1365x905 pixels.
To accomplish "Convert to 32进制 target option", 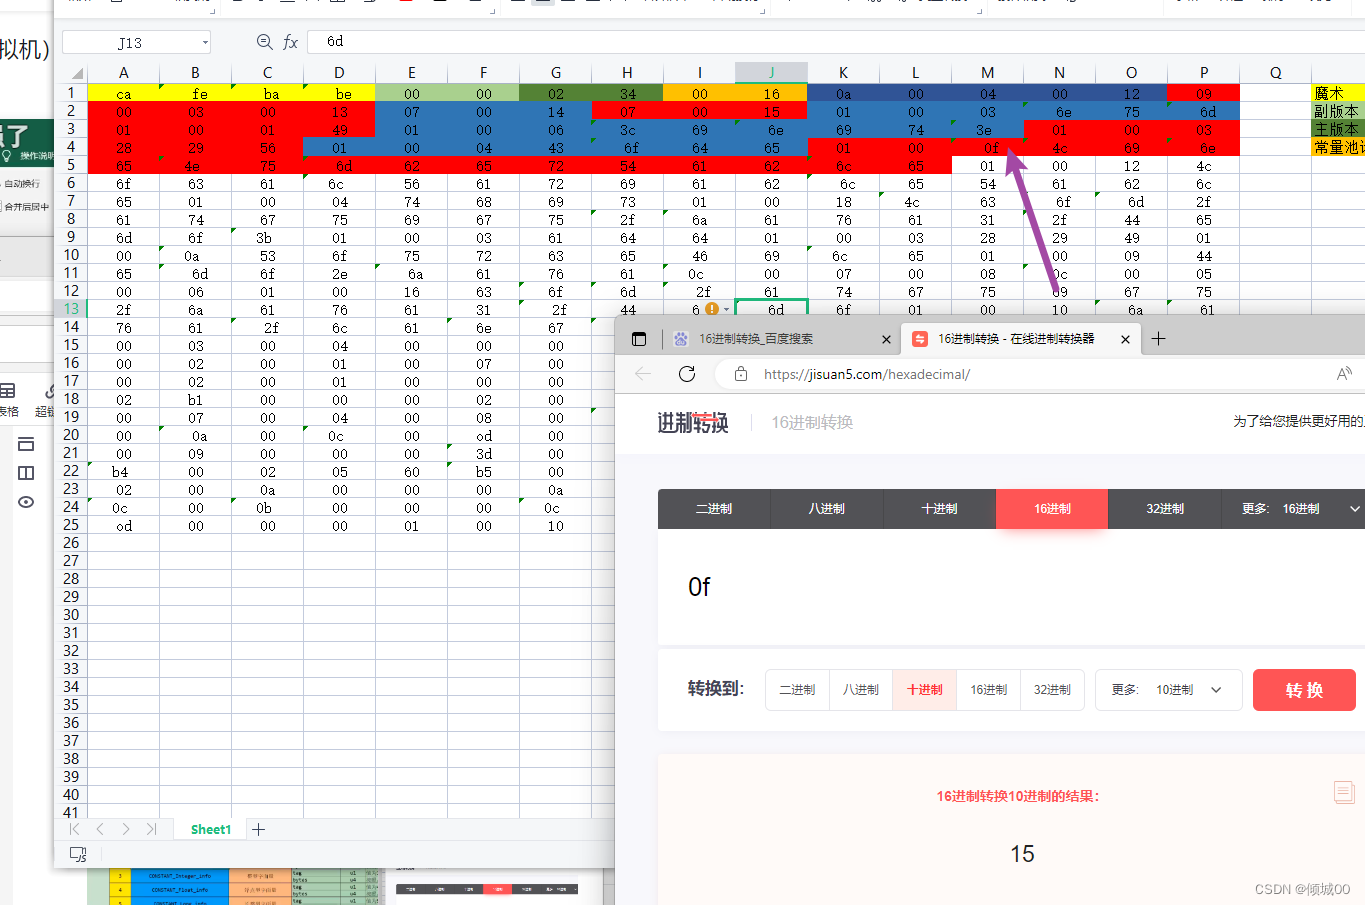I will [x=1052, y=690].
